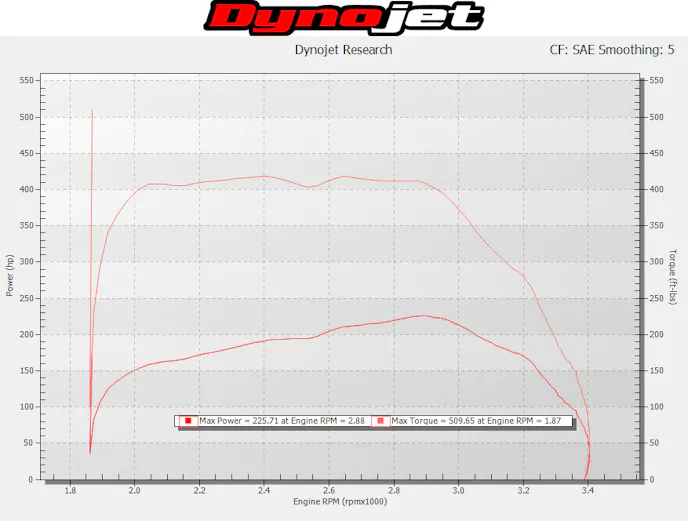Click the Dynojet Research chart title
Viewport: 688px width, 521px height.
tap(343, 49)
